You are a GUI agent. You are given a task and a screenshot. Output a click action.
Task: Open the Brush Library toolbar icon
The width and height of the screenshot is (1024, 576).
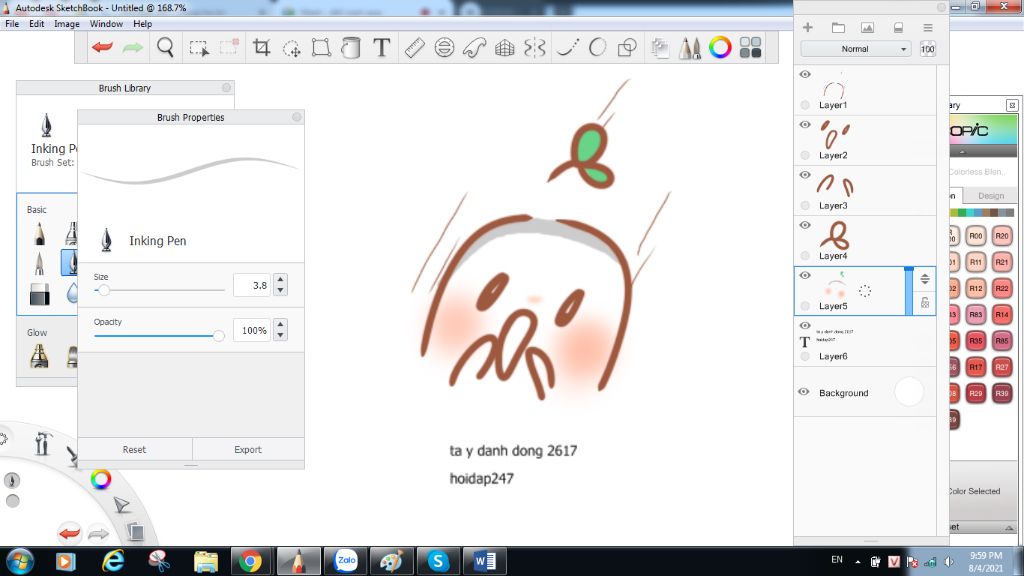click(x=690, y=48)
